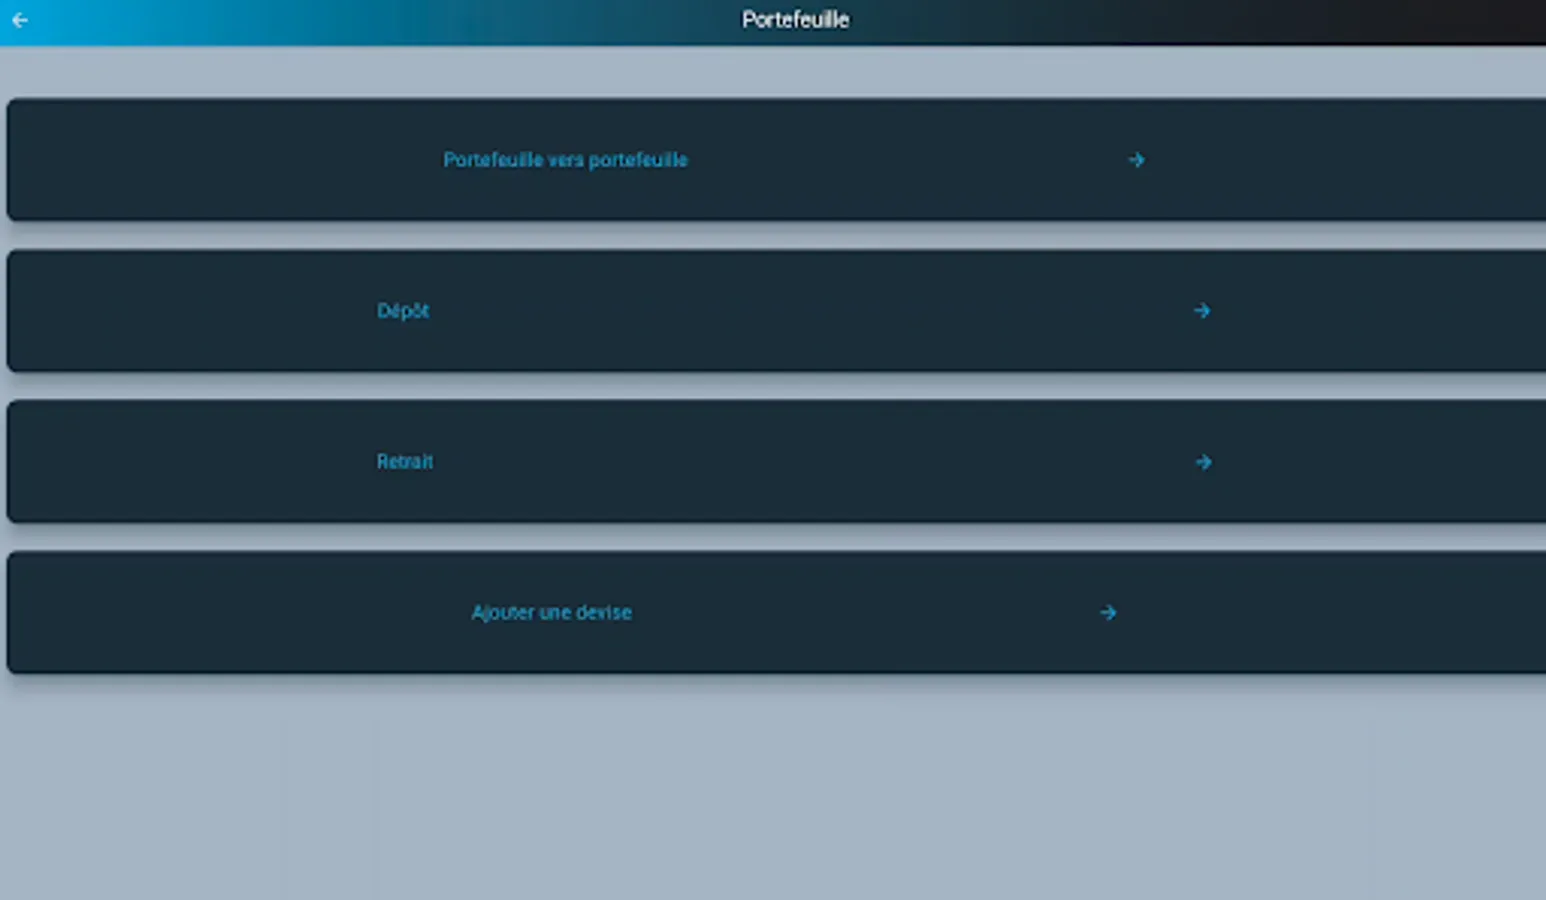This screenshot has width=1546, height=900.
Task: Click the arrow next to Portefeuille vers portefeuille
Action: [1135, 160]
